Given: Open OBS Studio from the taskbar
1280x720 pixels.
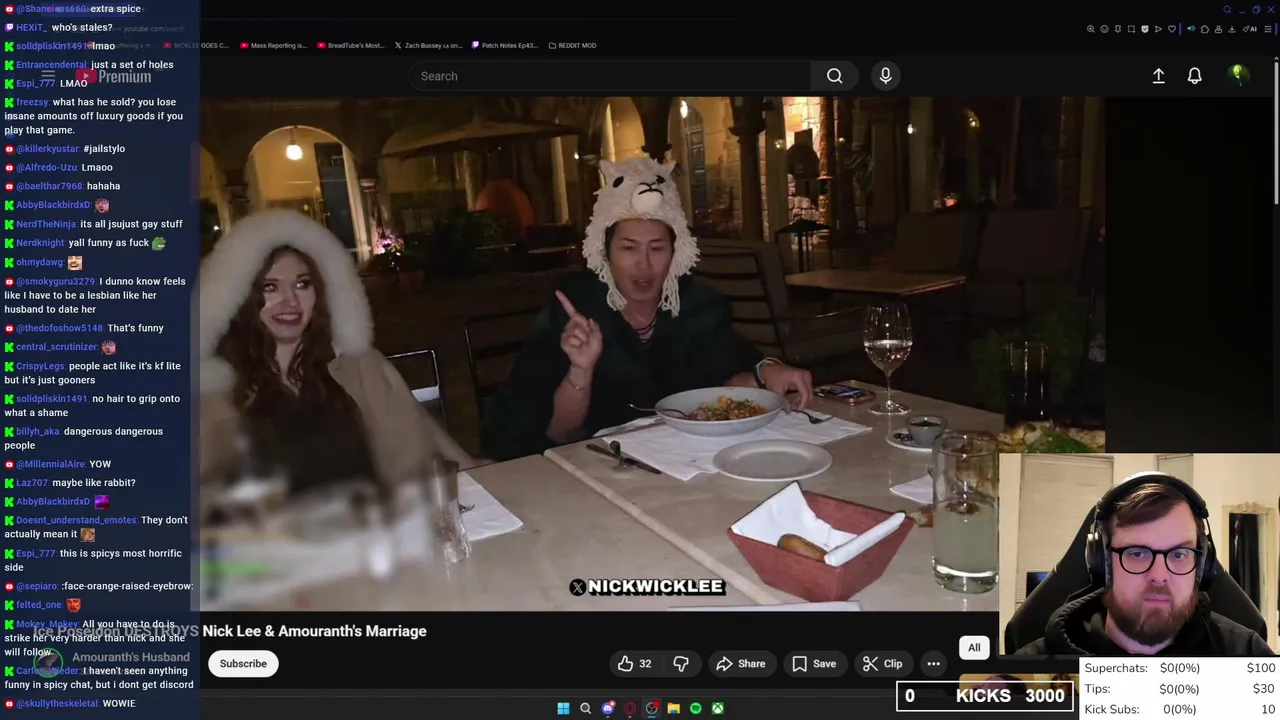Looking at the screenshot, I should pyautogui.click(x=652, y=708).
